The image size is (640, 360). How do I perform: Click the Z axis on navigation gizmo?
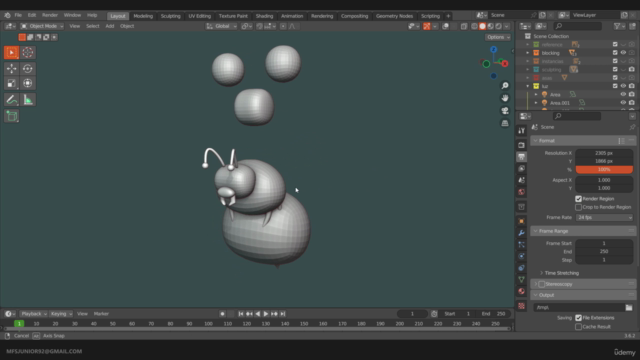[x=493, y=50]
